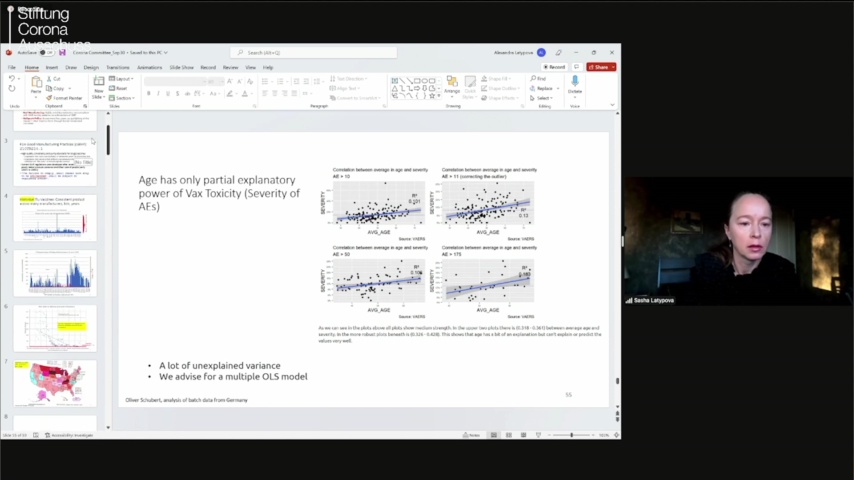
Task: Insert a New Slide
Action: tap(99, 86)
